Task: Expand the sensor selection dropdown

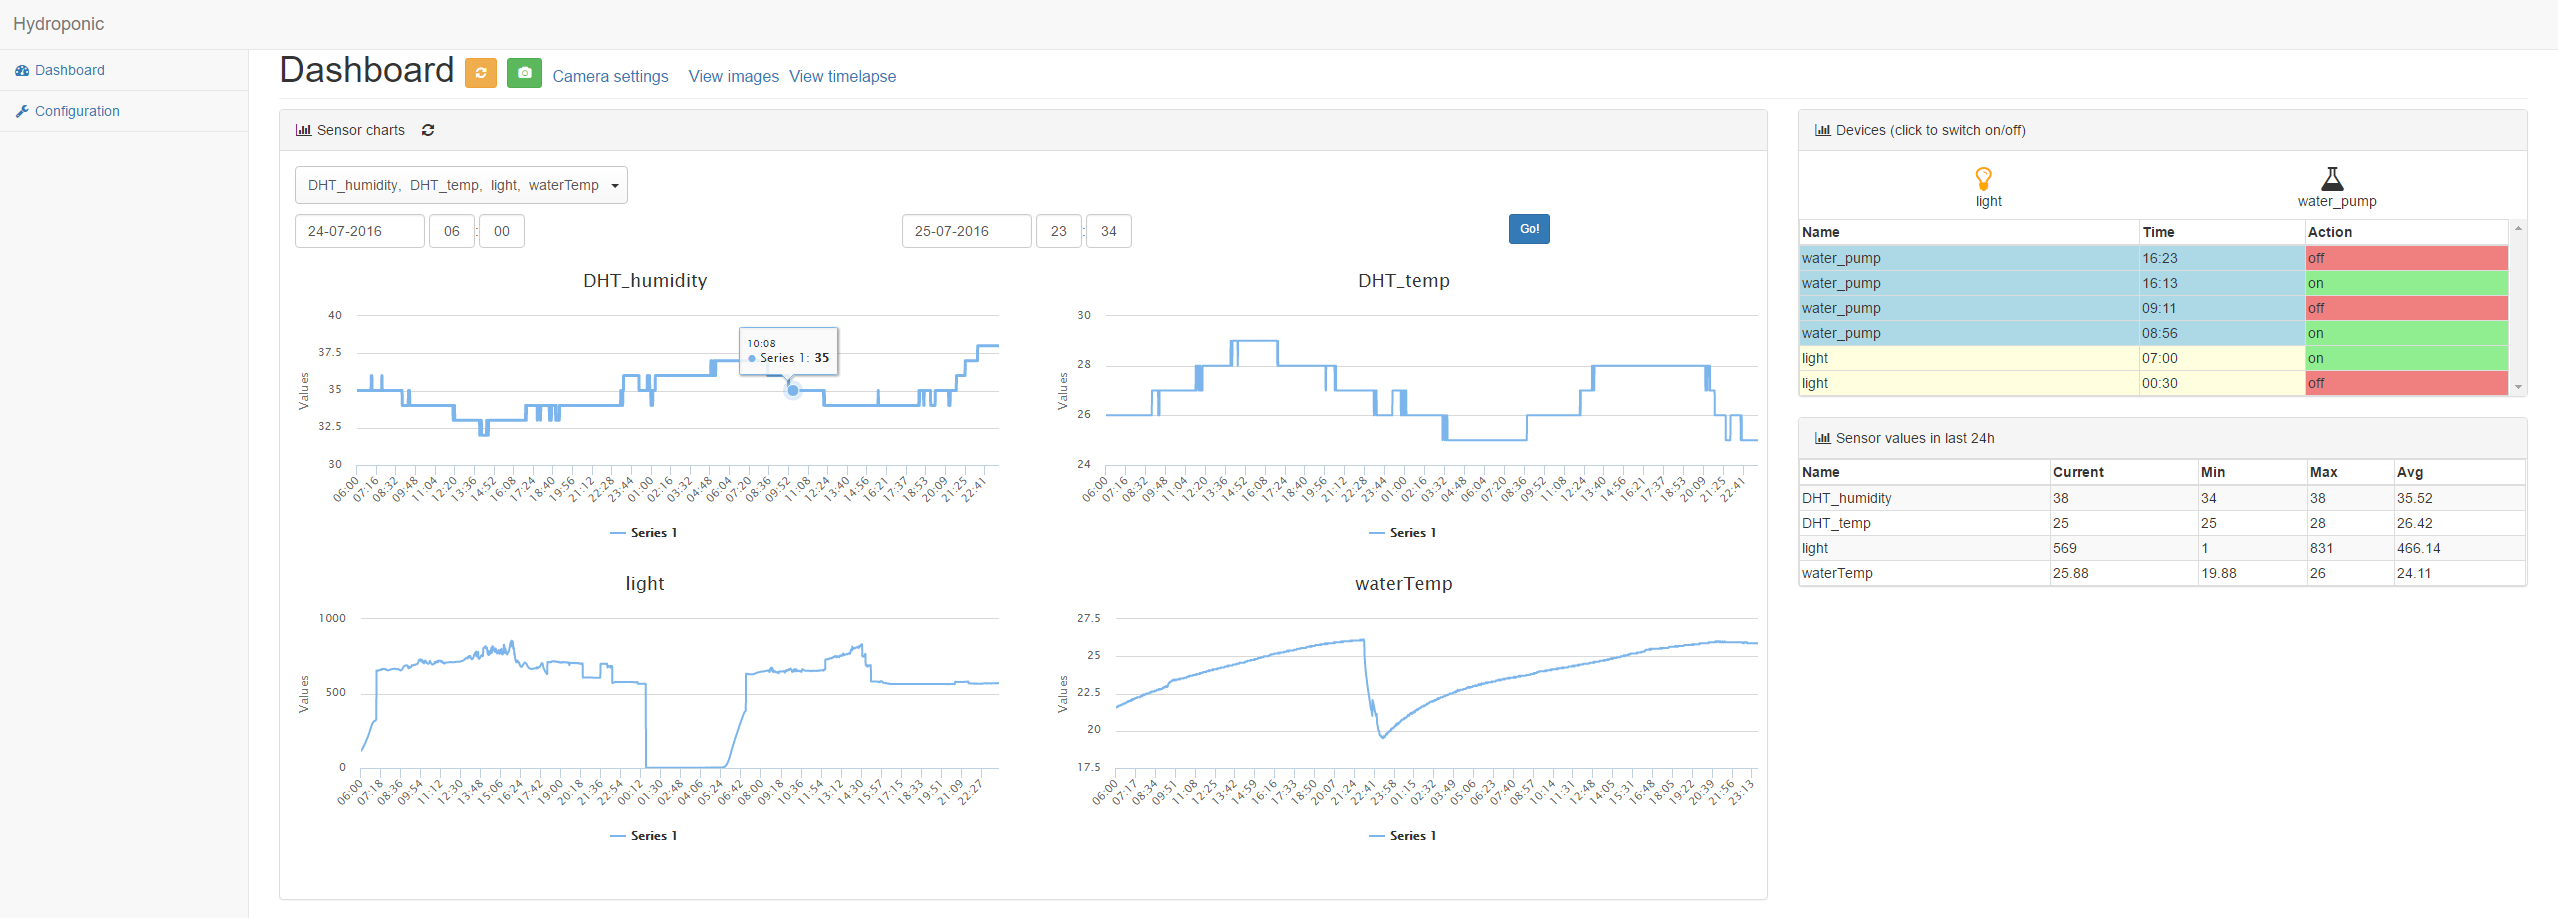Action: pos(461,185)
